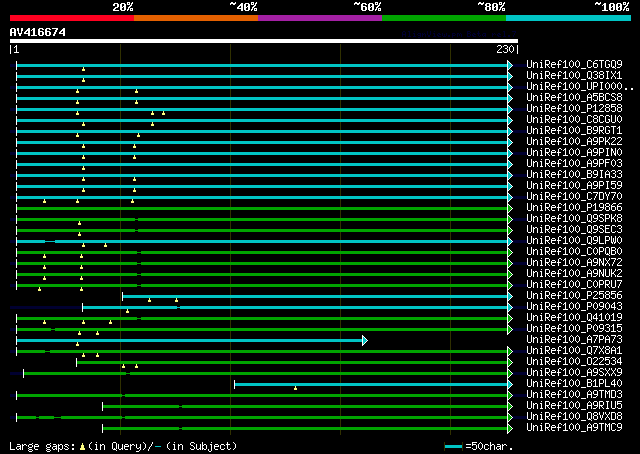Click the gap marker triangle on B1PL40 bar

point(295,388)
